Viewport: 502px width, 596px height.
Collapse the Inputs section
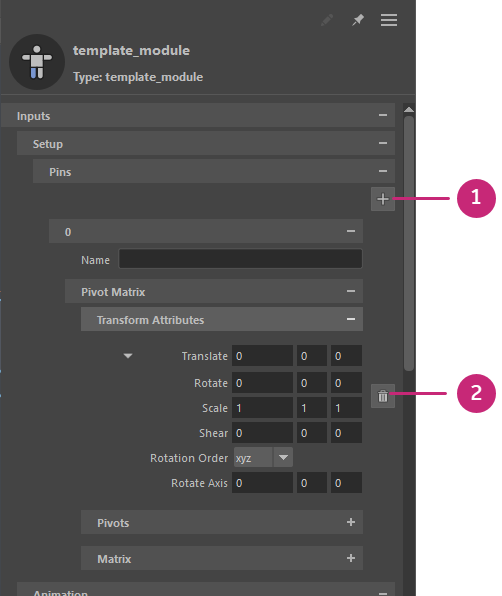click(x=383, y=115)
